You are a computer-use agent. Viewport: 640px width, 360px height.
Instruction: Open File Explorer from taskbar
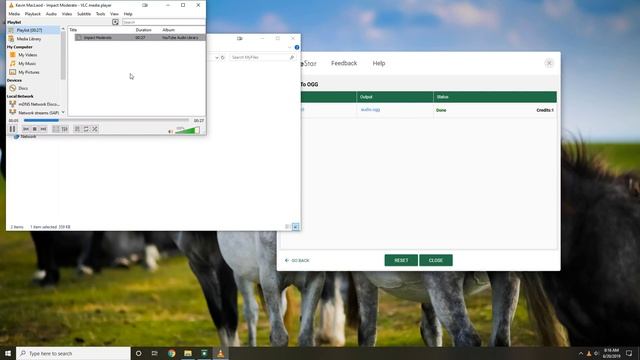click(x=188, y=353)
